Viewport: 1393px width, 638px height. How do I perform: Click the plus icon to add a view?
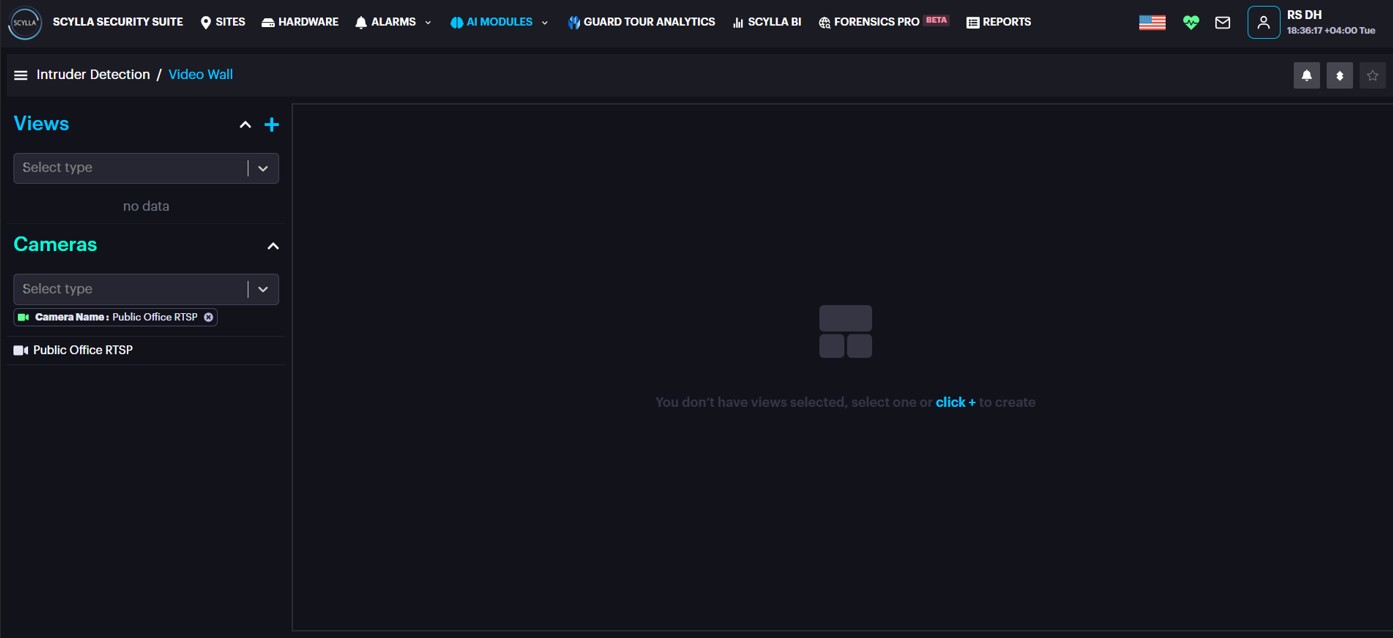(x=271, y=125)
